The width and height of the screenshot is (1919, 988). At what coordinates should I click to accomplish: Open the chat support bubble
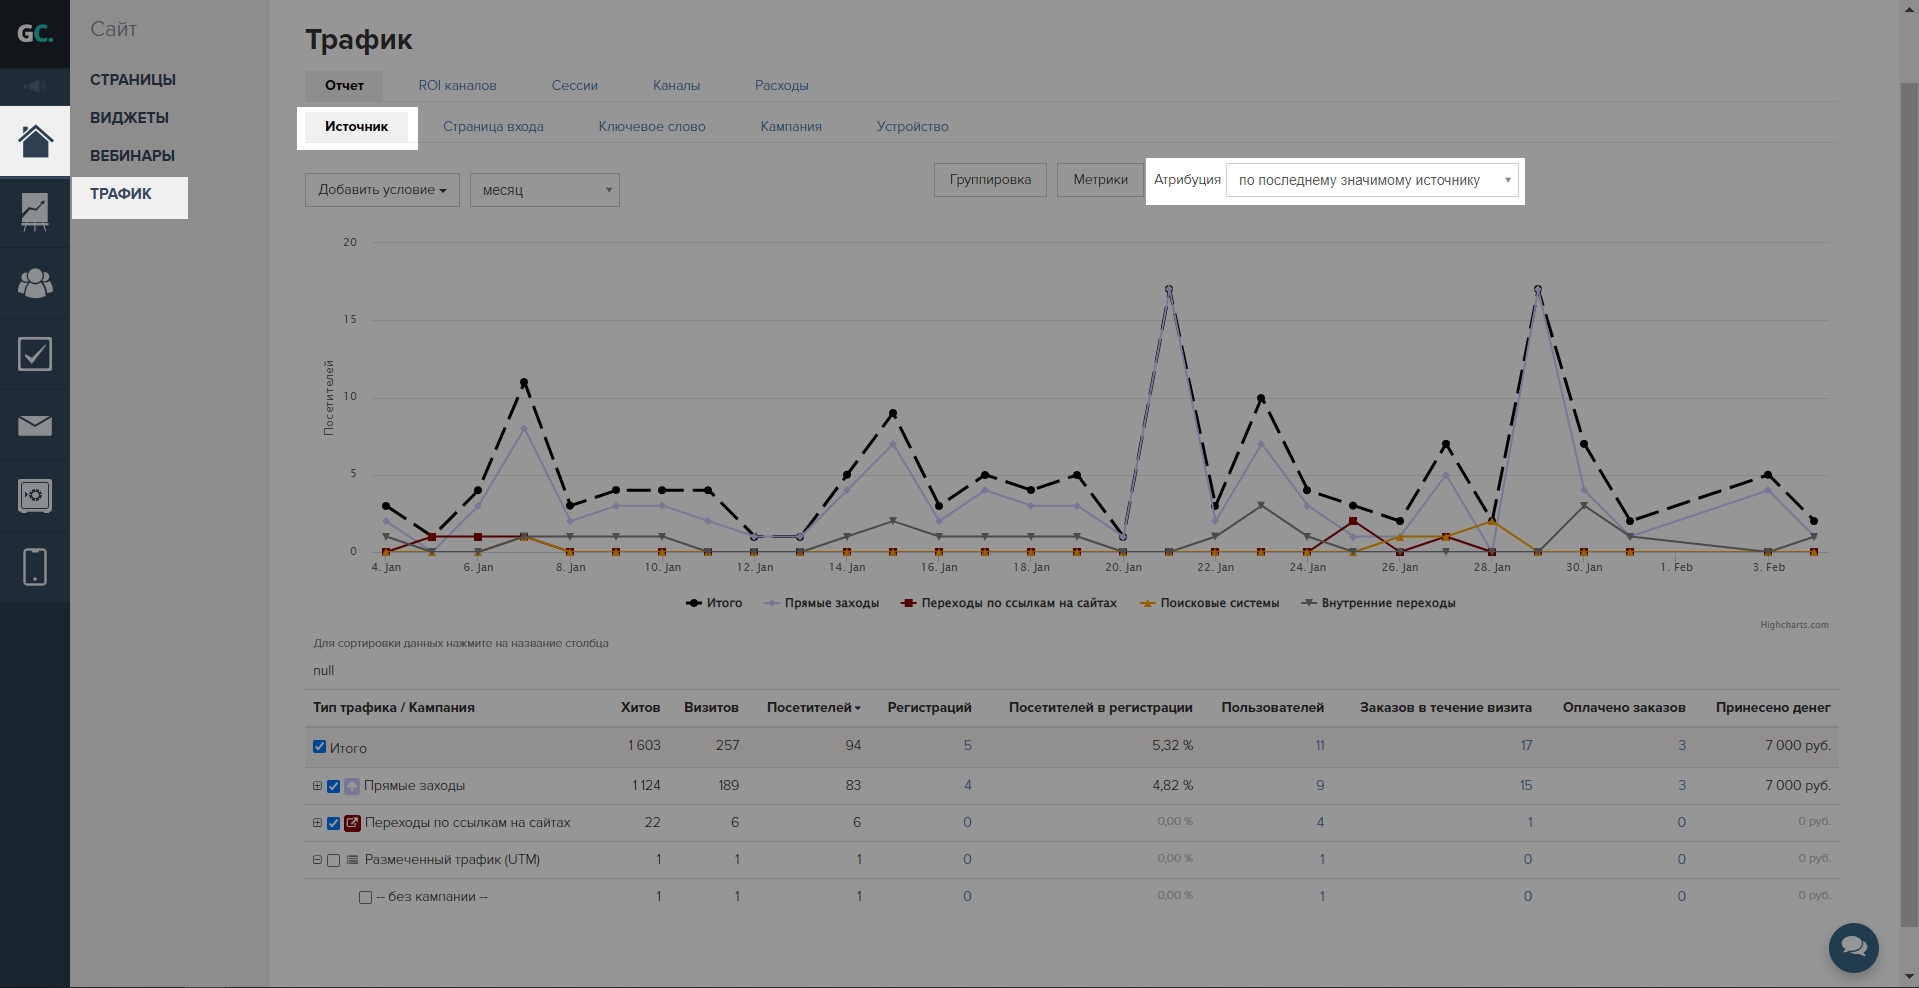click(1853, 946)
